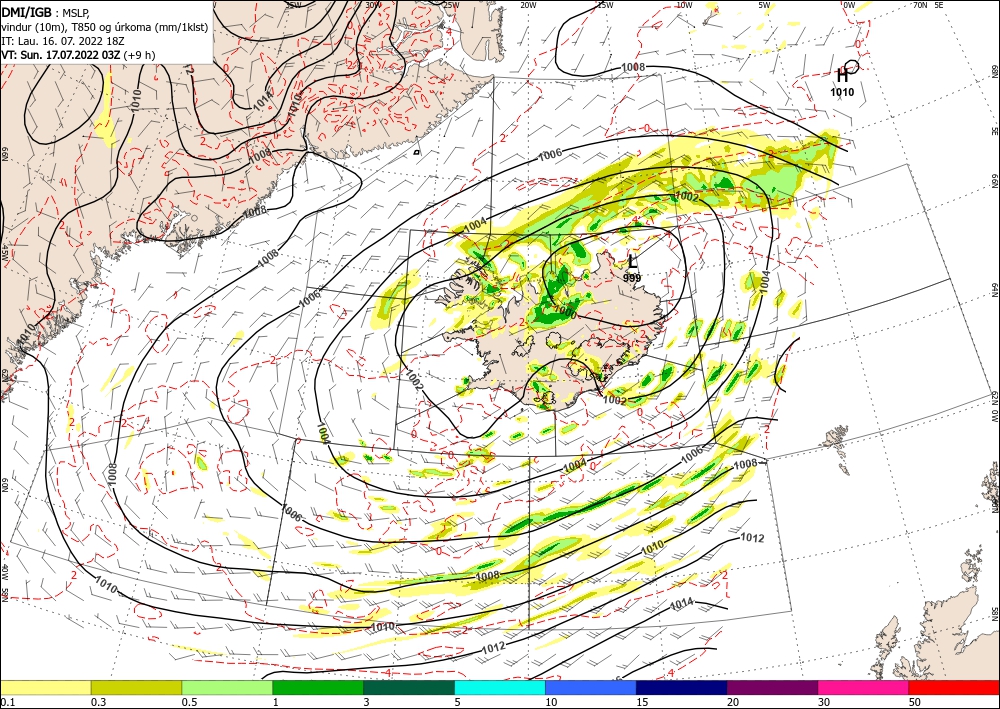Image resolution: width=1000 pixels, height=709 pixels.
Task: Click the 20W longitude label at top
Action: click(527, 5)
